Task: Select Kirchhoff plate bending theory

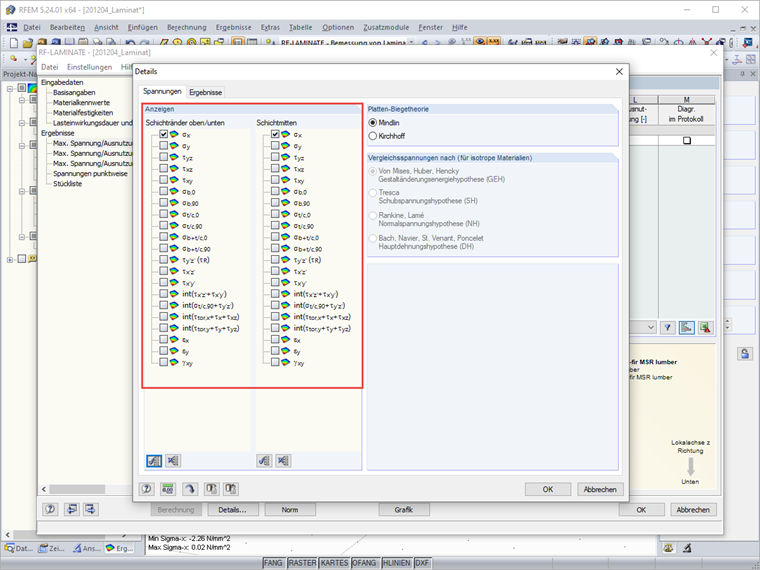Action: [x=373, y=136]
